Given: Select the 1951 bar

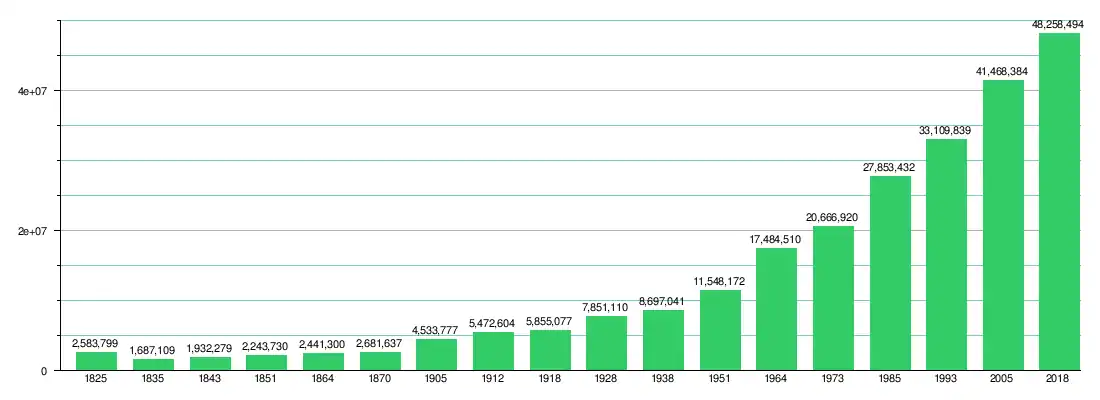Looking at the screenshot, I should click(720, 330).
